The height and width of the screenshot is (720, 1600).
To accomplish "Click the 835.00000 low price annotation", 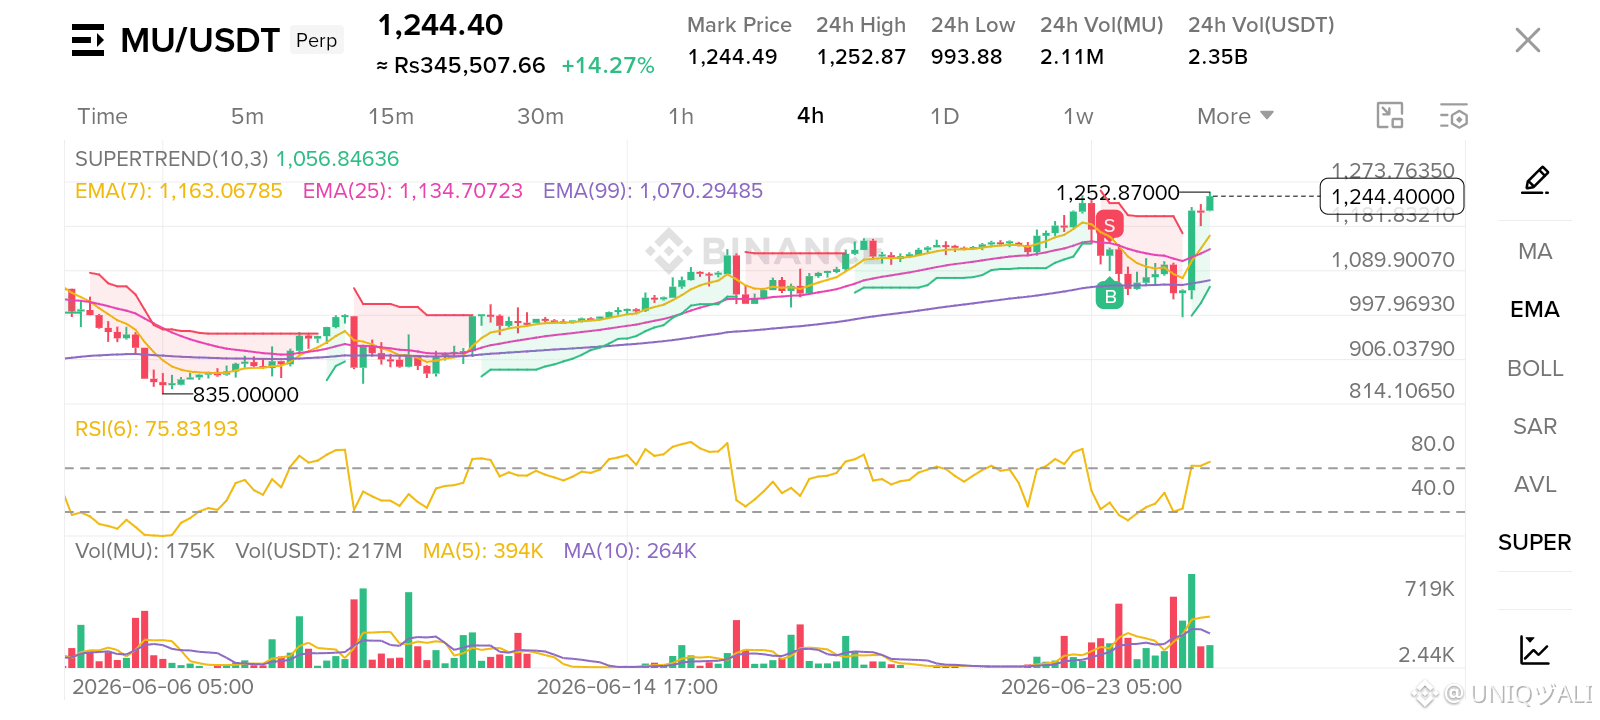I will click(x=246, y=395).
